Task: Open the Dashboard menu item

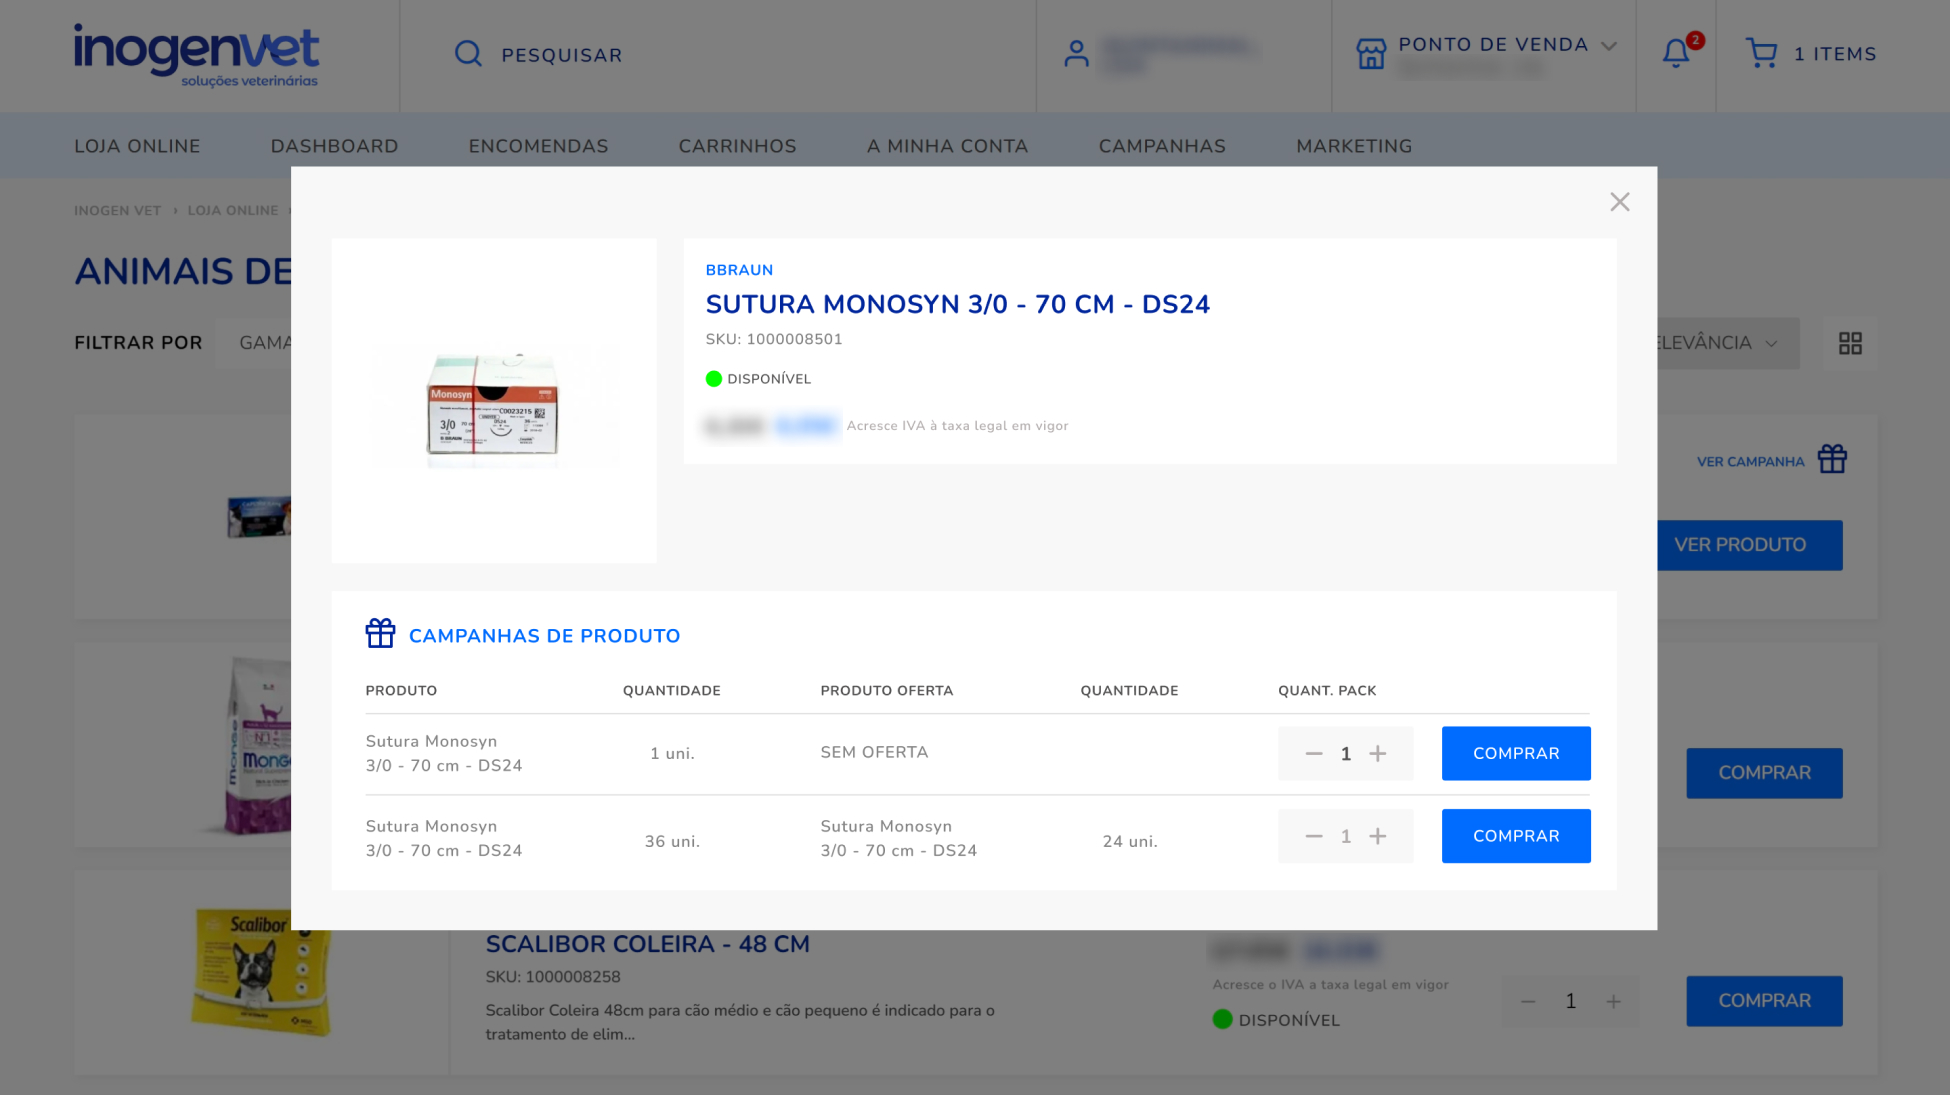Action: point(334,146)
